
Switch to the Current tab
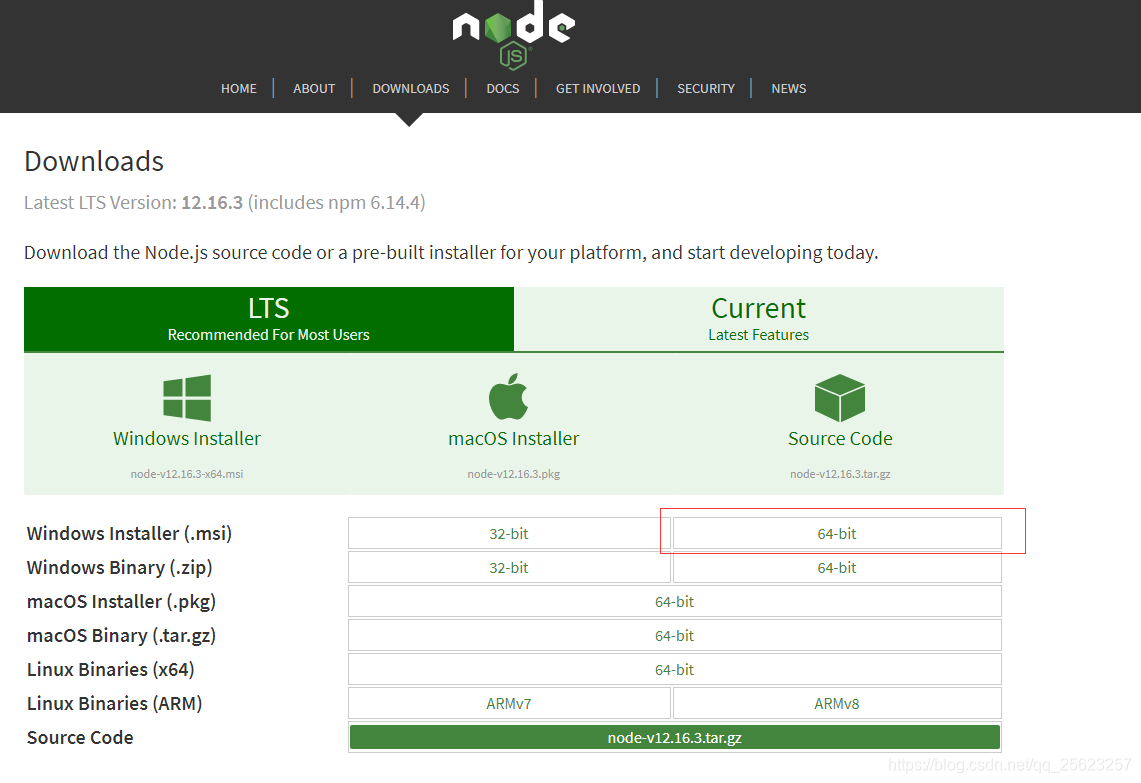tap(759, 319)
